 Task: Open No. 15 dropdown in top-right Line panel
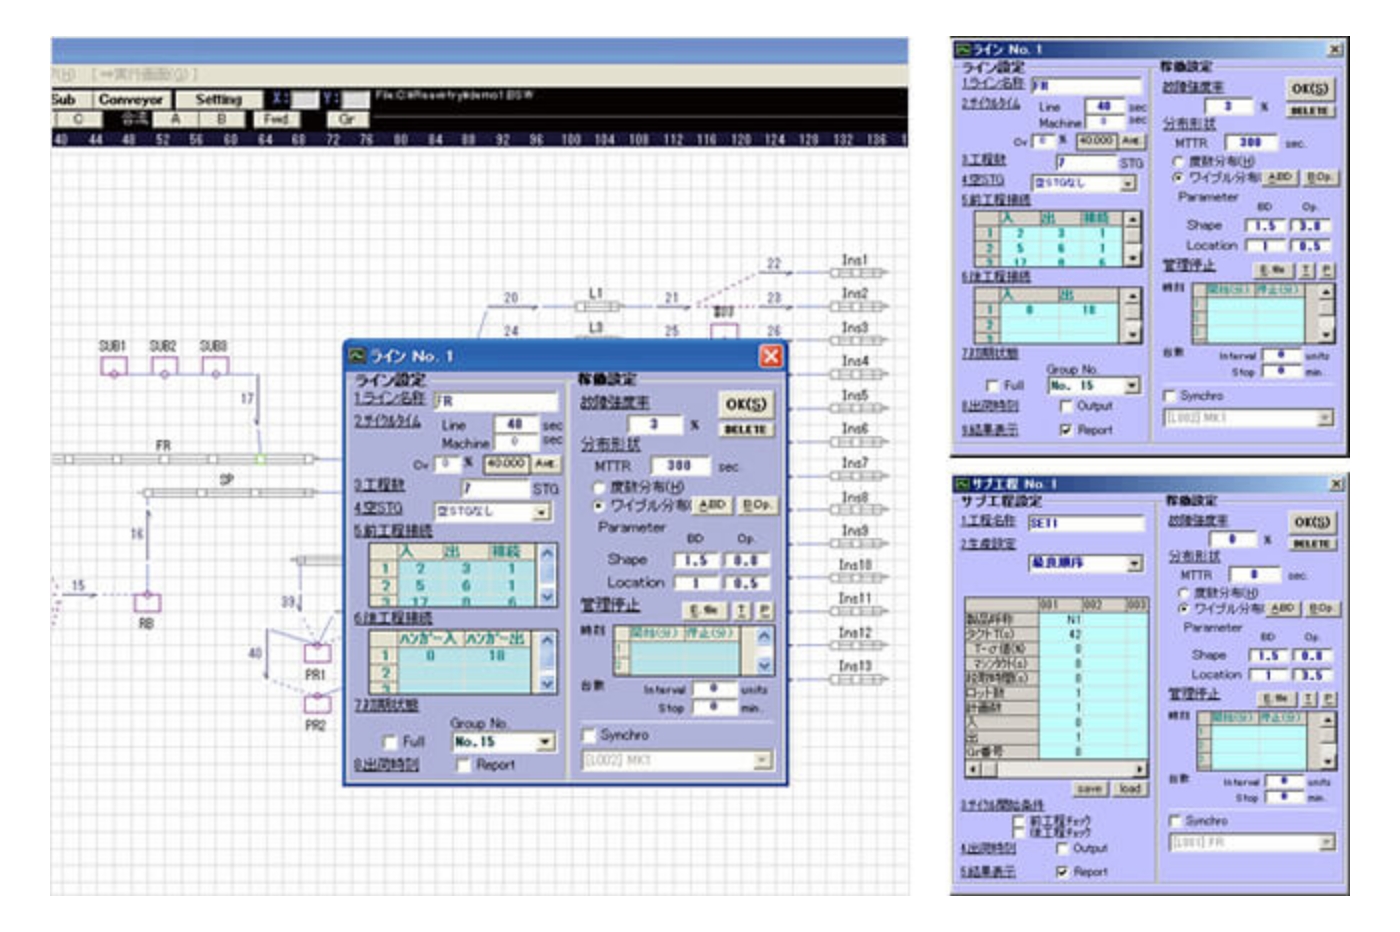click(1132, 386)
